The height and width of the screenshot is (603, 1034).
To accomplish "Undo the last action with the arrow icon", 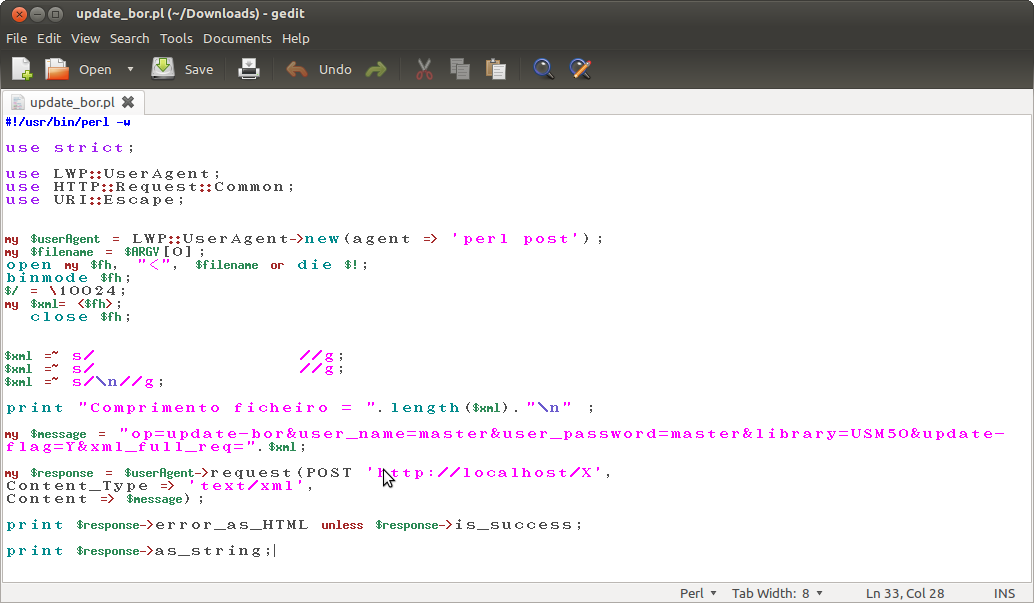I will coord(297,69).
